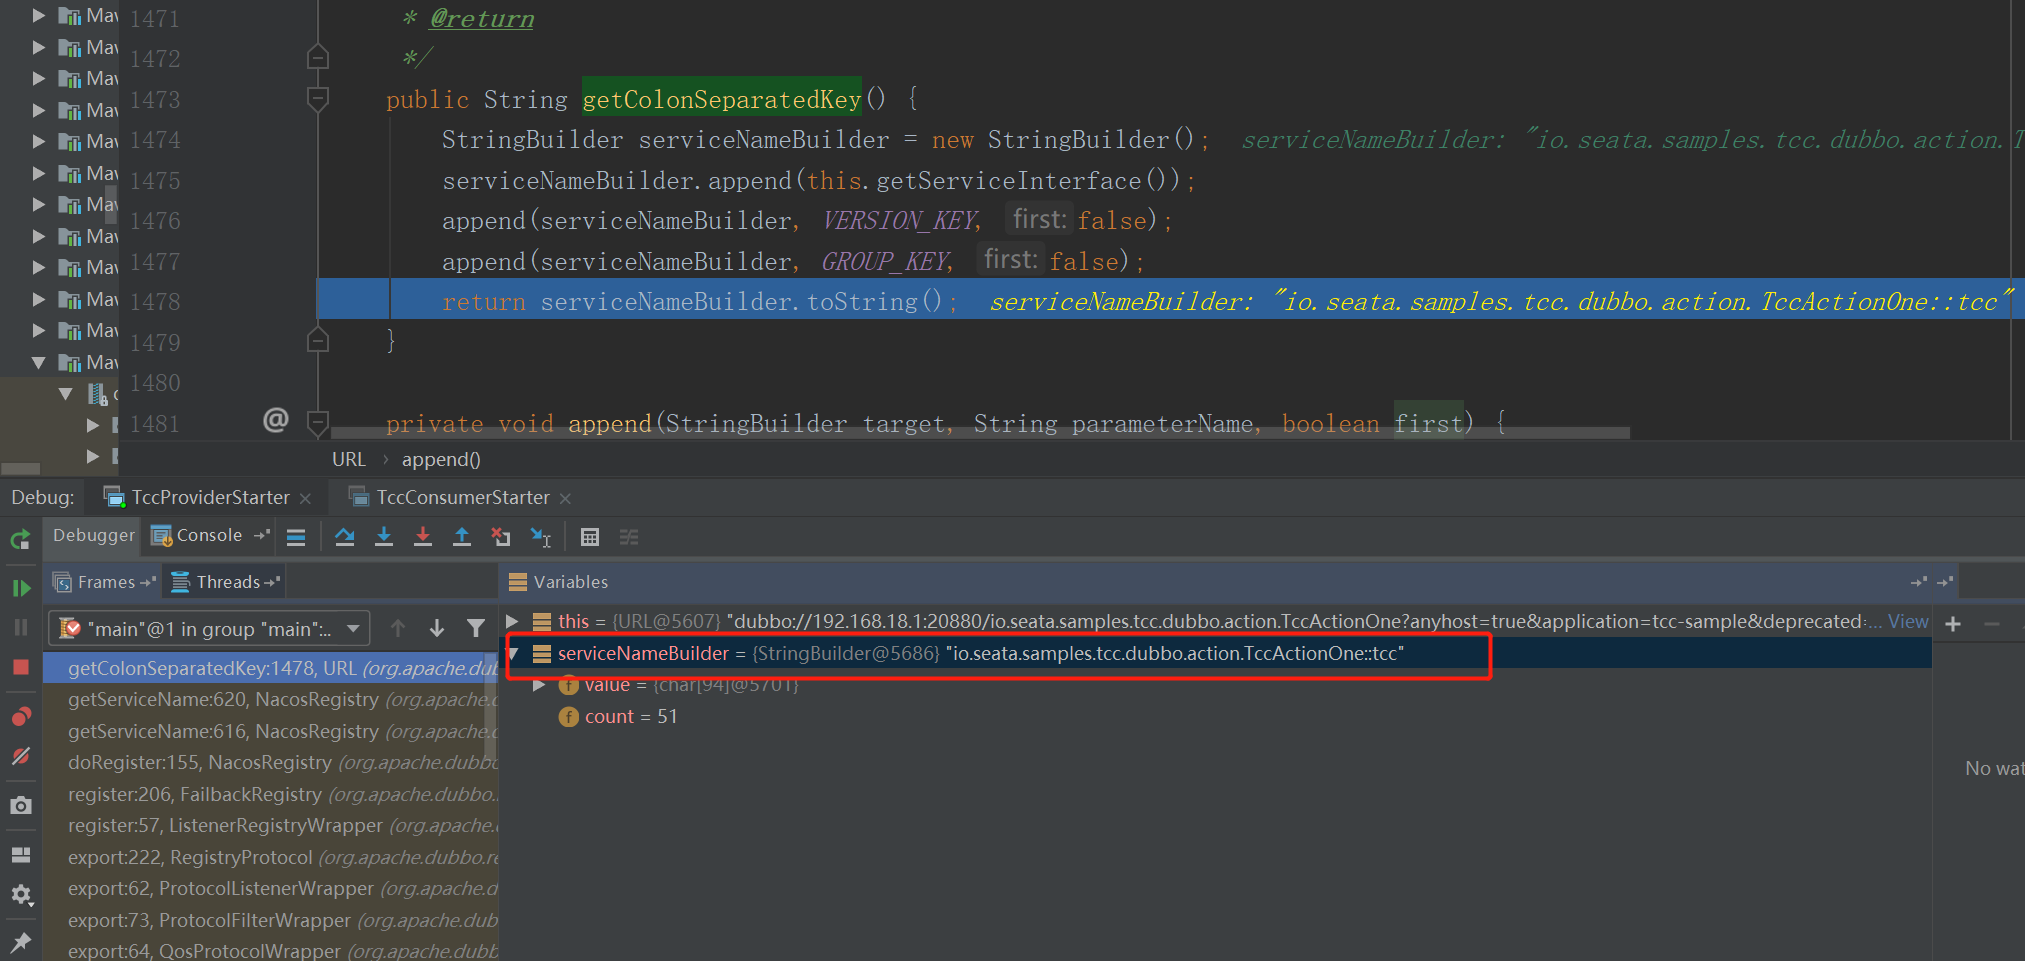Click the append() breadcrumb item

point(441,459)
